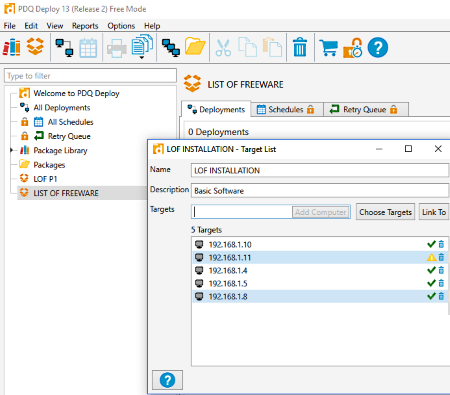The width and height of the screenshot is (450, 395).
Task: Click the Target List dialog help button
Action: click(x=167, y=380)
